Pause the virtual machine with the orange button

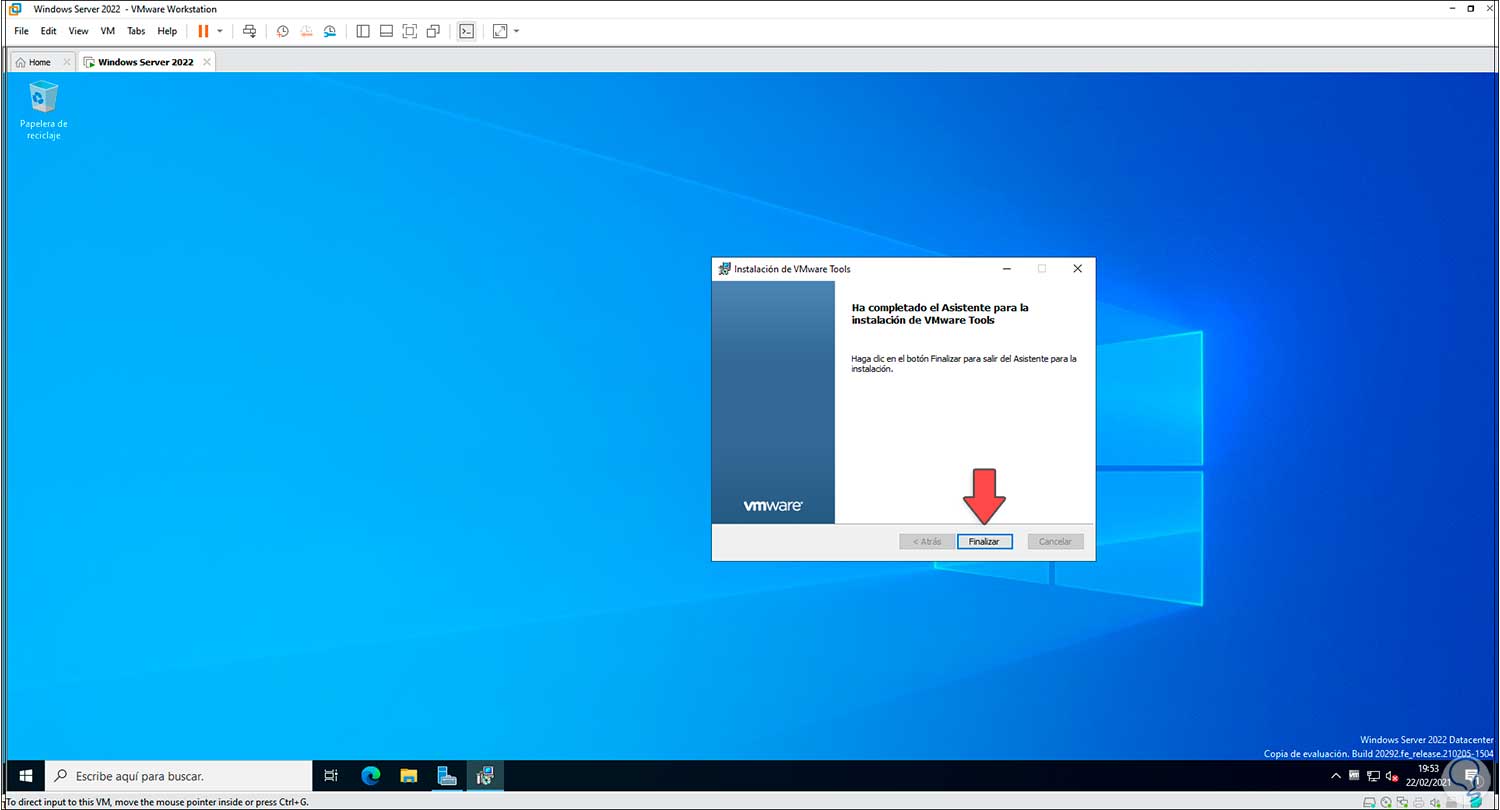pos(203,31)
